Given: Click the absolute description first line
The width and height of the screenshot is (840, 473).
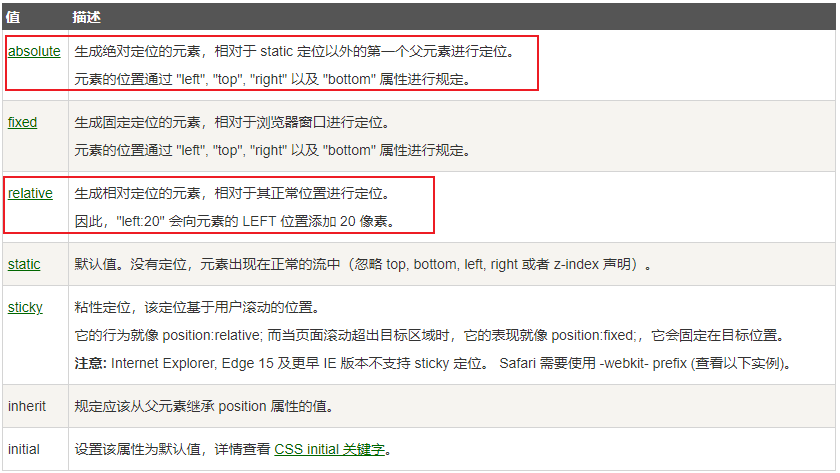Looking at the screenshot, I should 295,51.
